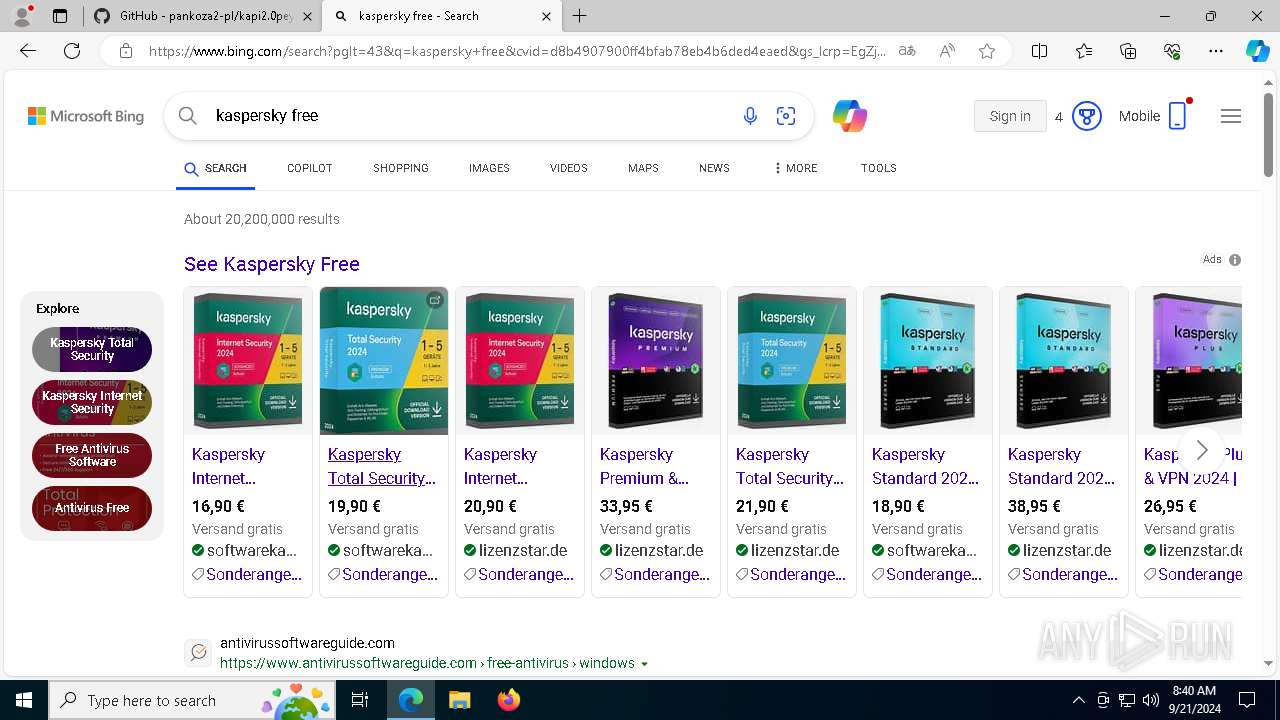The width and height of the screenshot is (1280, 720).
Task: Open split screen icon
Action: point(1039,51)
